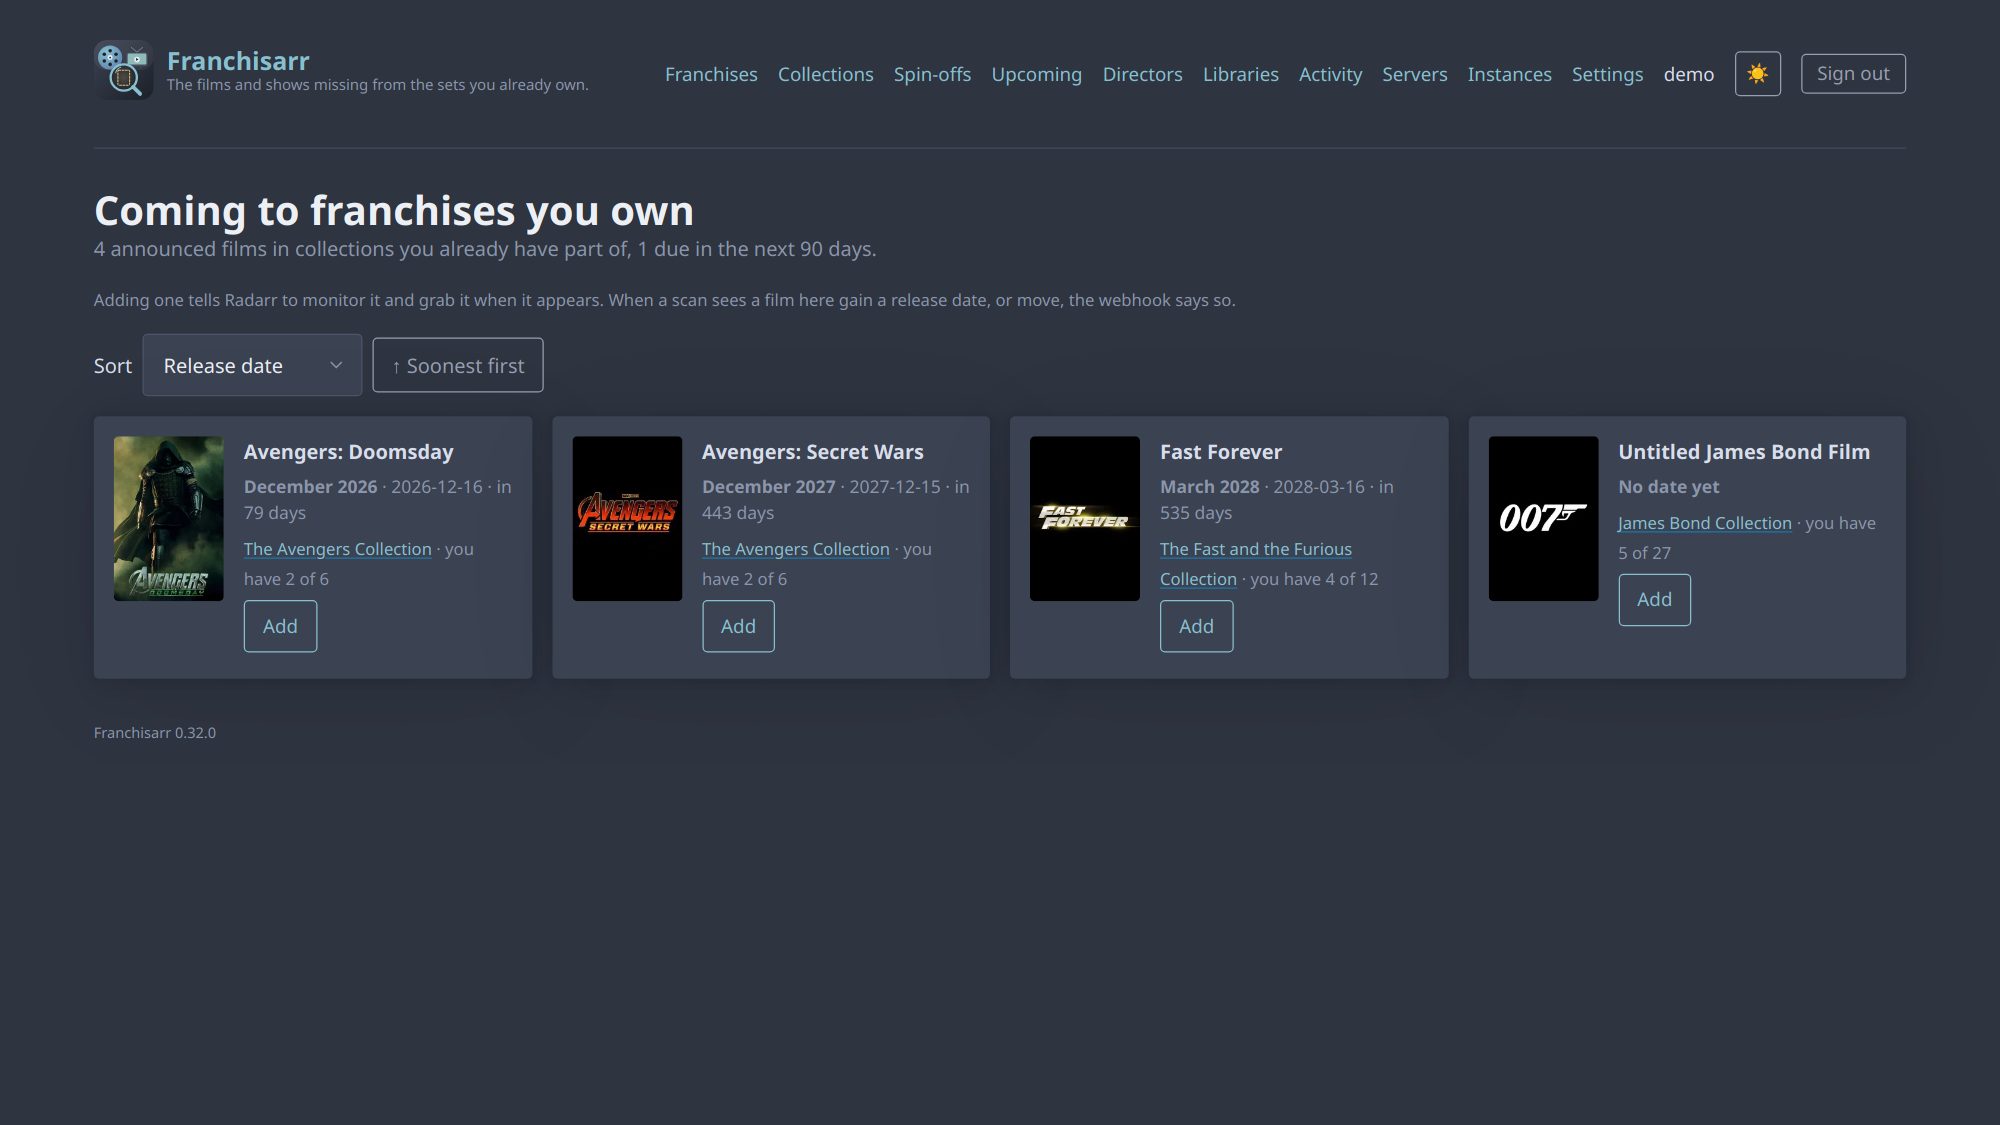Add Avengers: Secret Wars to Radarr

coord(738,626)
